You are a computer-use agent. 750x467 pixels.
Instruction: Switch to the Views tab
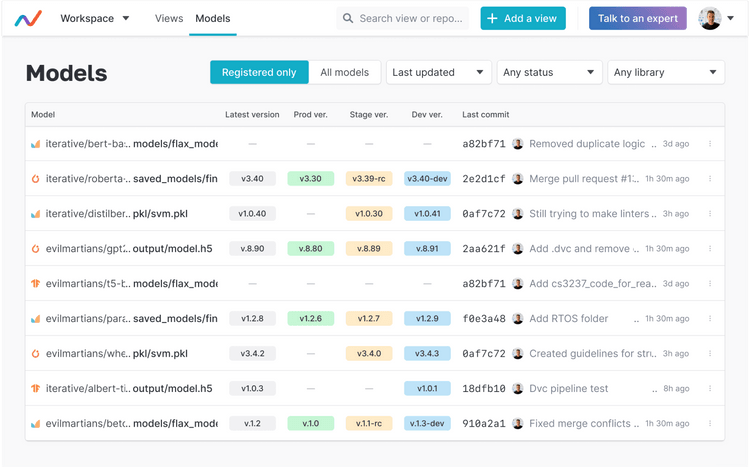pyautogui.click(x=169, y=18)
